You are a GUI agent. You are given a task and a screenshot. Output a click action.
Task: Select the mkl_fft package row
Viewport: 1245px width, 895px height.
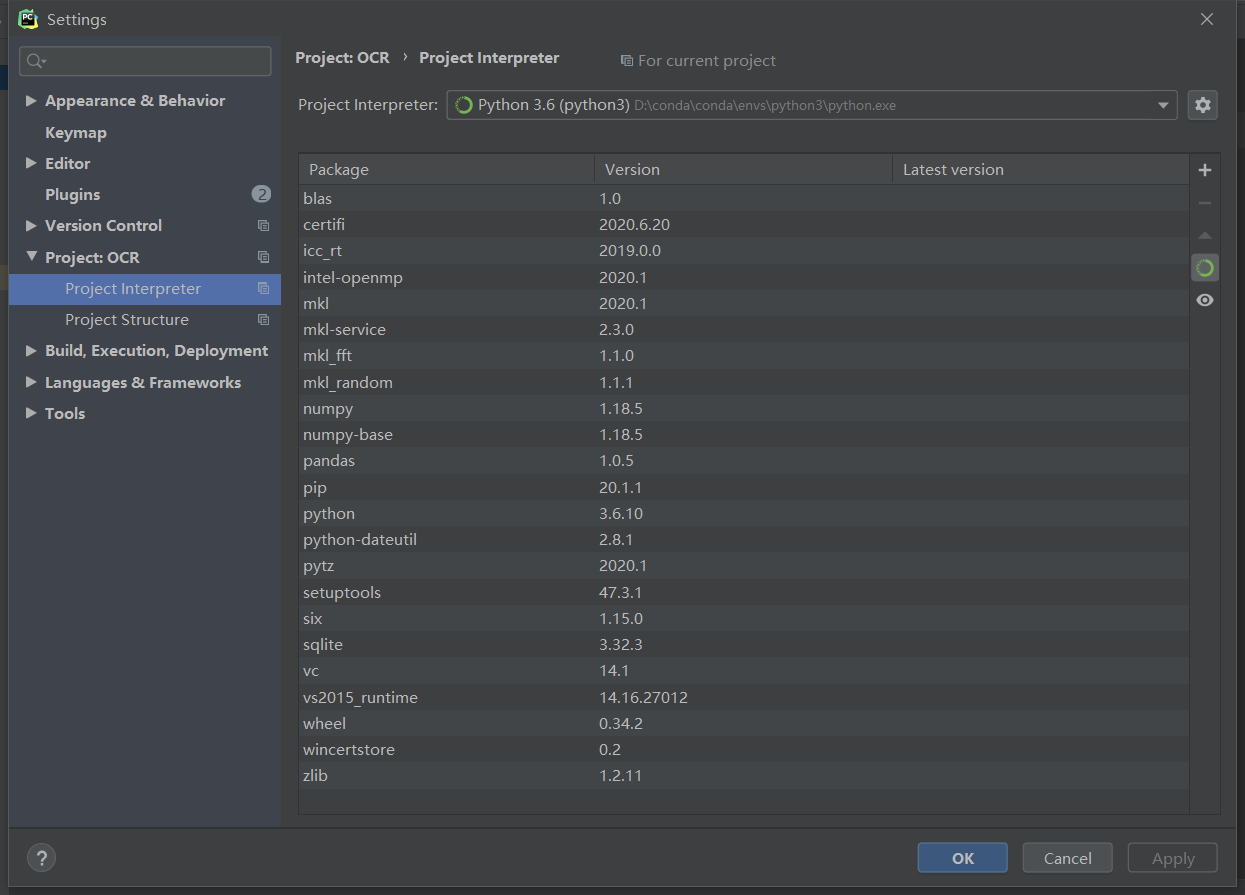(x=744, y=355)
